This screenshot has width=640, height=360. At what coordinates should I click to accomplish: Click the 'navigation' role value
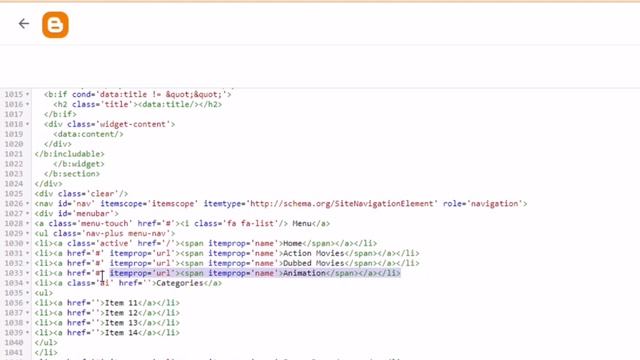(494, 204)
